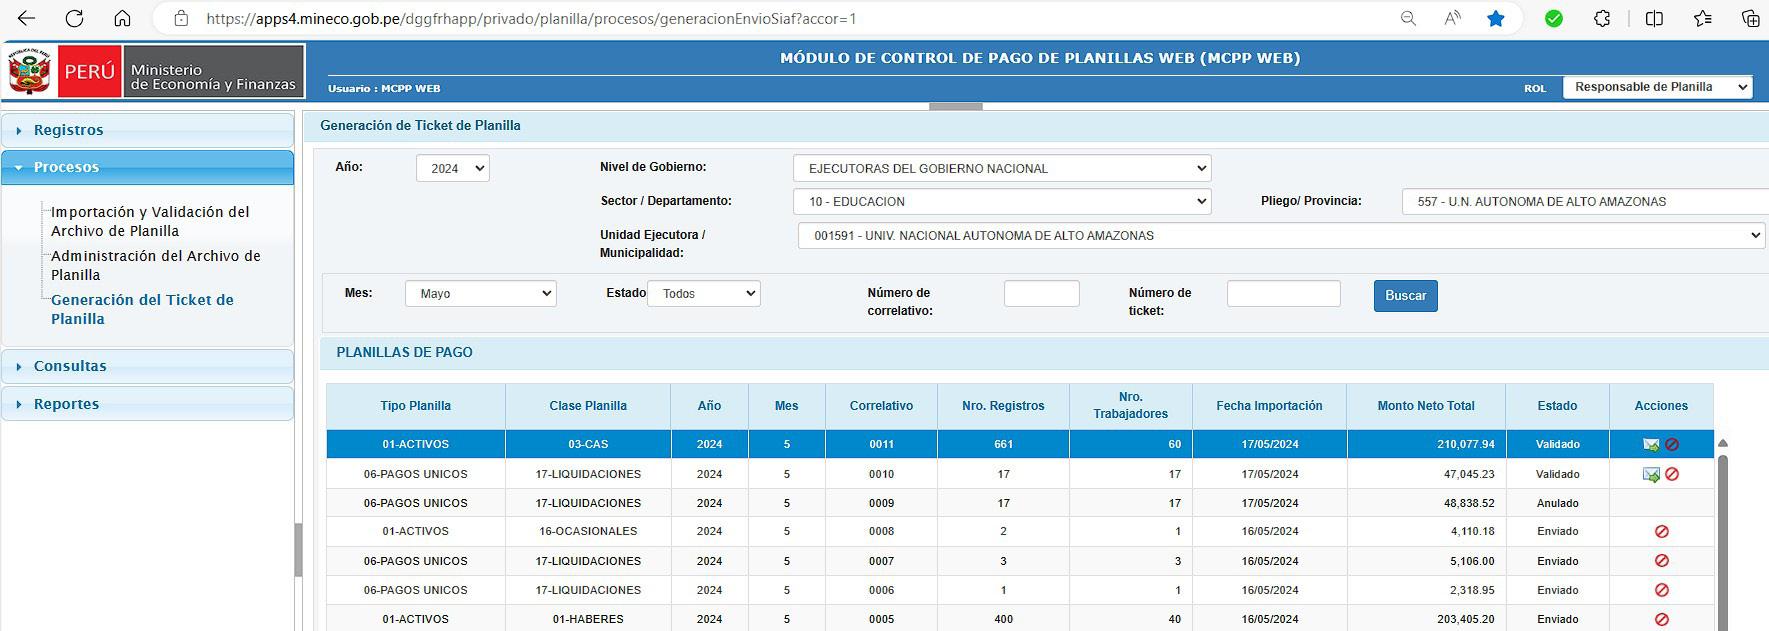
Task: Open the zoom magnifier icon in address bar
Action: (x=1408, y=18)
